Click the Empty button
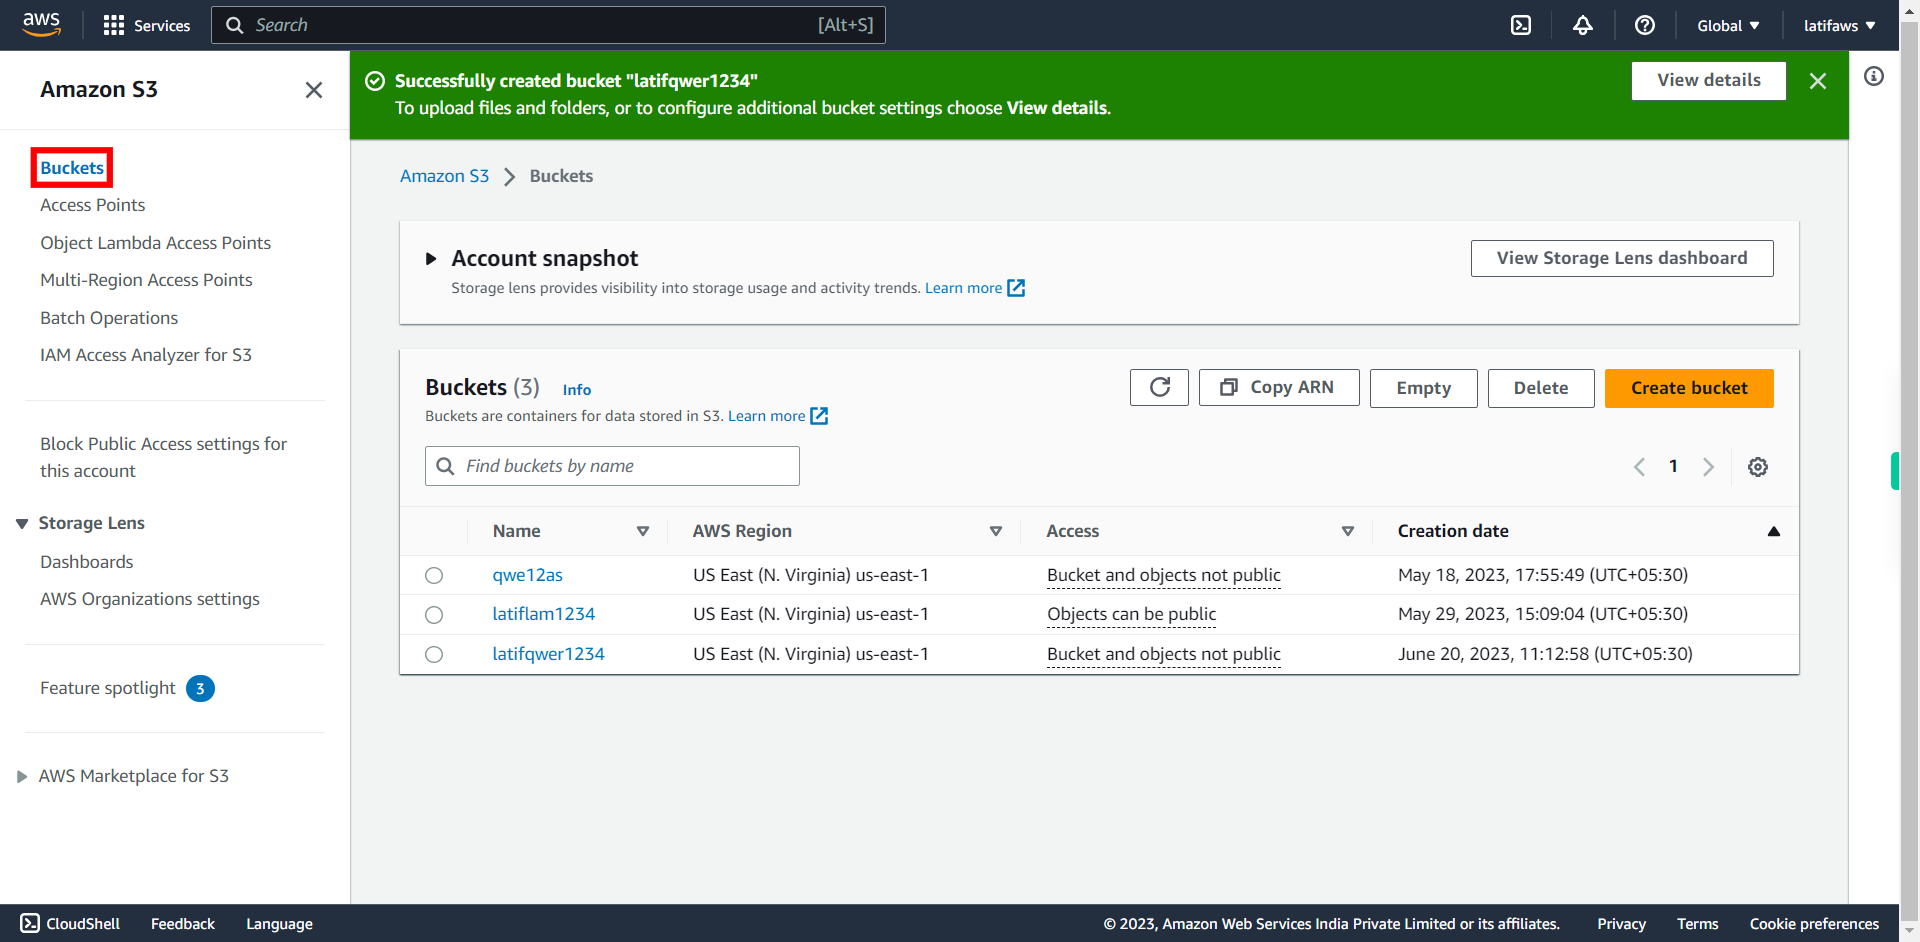The height and width of the screenshot is (942, 1920). 1423,388
